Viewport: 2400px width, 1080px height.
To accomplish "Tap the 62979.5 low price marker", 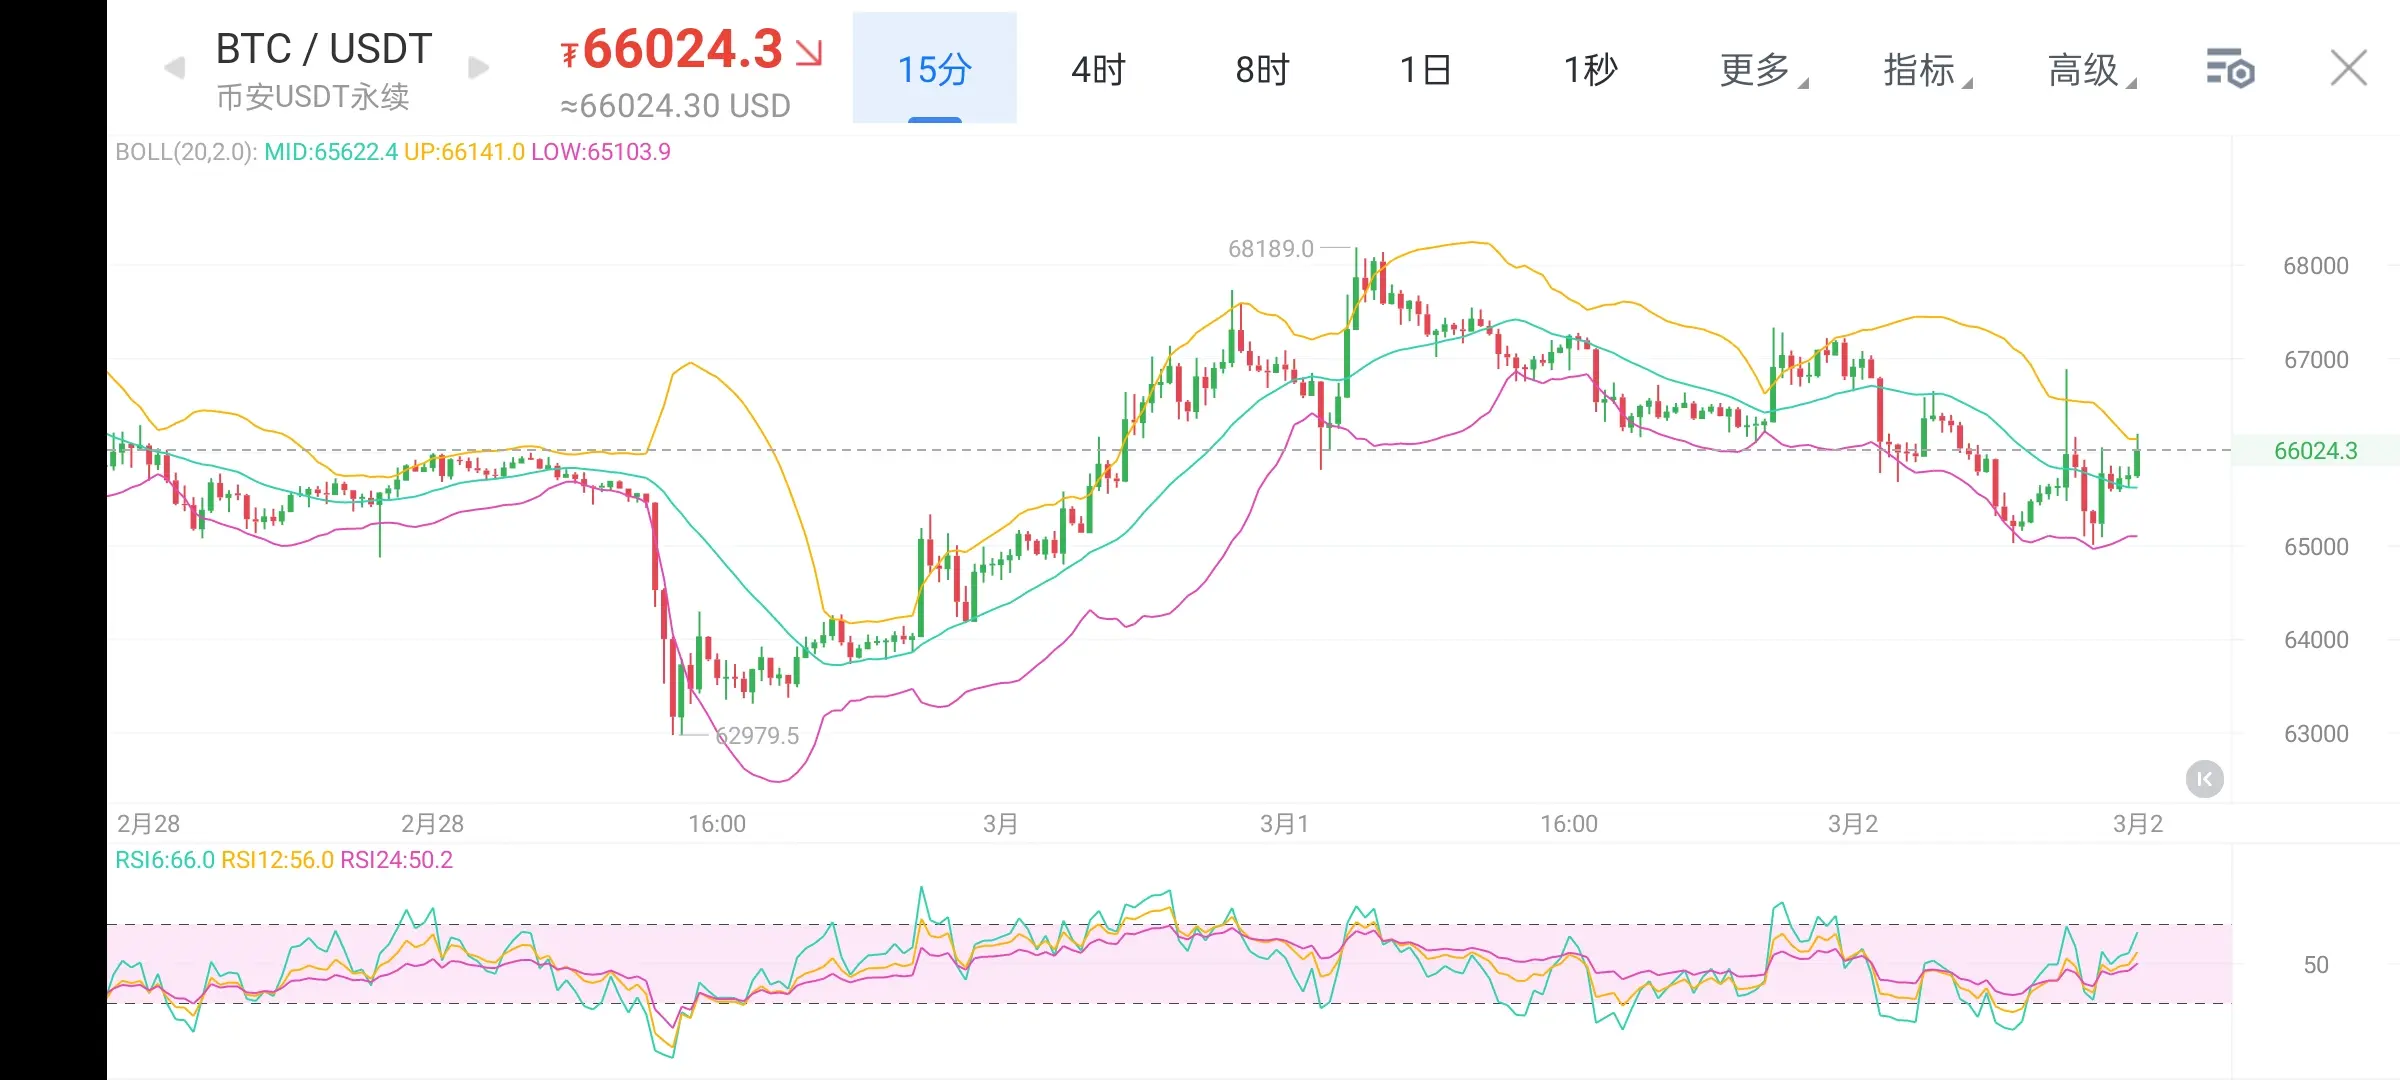I will [758, 736].
